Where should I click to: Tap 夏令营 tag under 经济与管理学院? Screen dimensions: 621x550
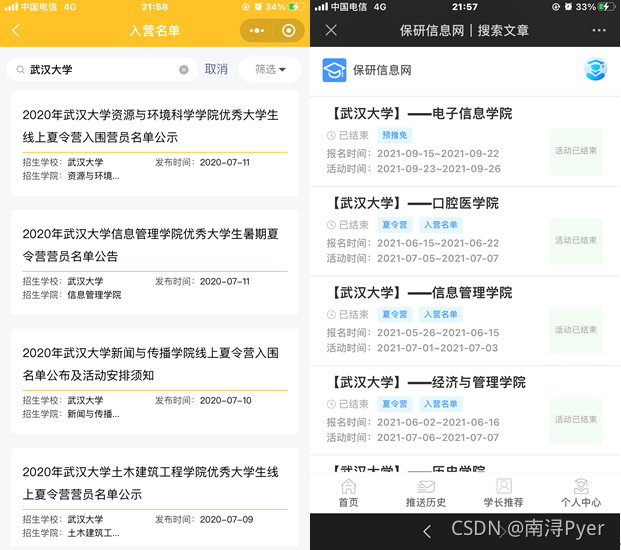(394, 404)
